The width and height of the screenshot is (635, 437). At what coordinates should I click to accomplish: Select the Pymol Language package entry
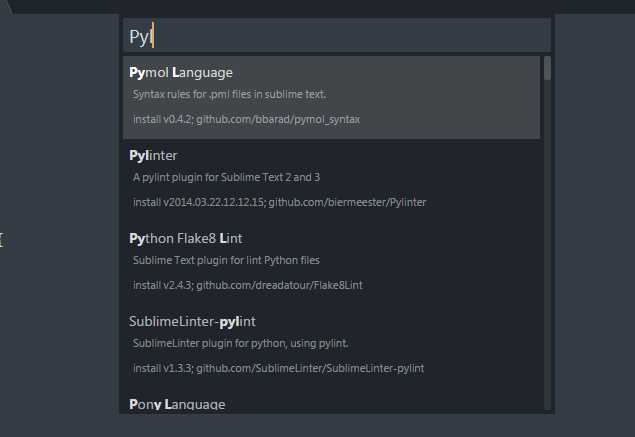pos(331,97)
